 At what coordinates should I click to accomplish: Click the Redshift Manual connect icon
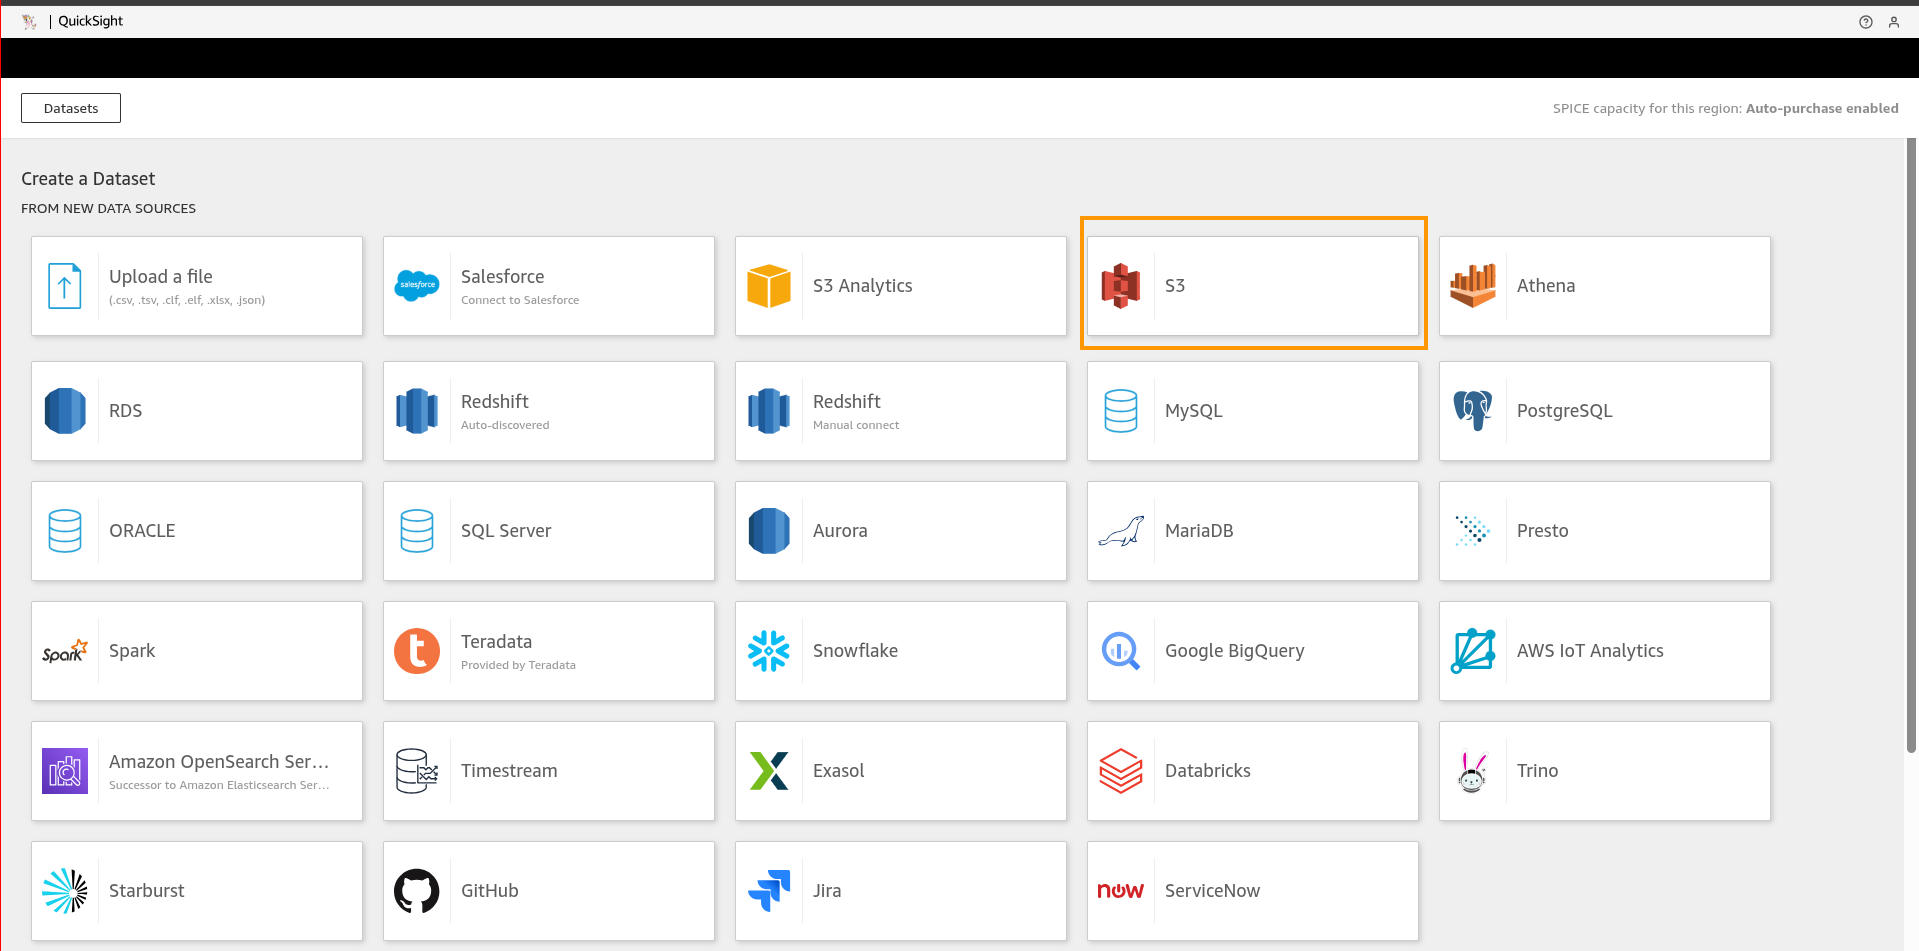pyautogui.click(x=769, y=411)
